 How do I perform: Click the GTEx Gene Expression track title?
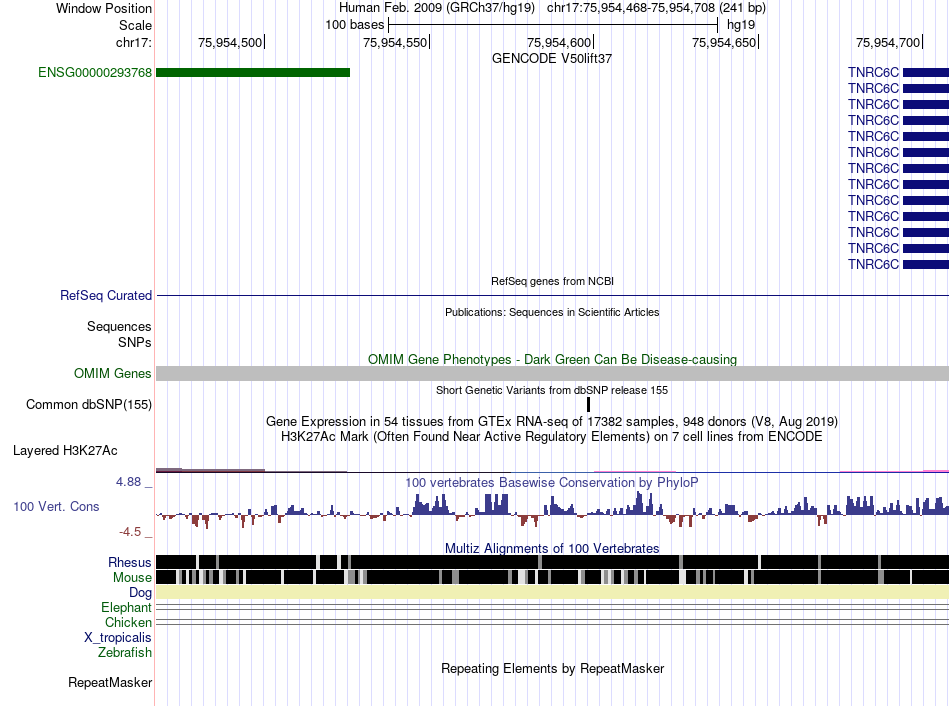point(552,421)
